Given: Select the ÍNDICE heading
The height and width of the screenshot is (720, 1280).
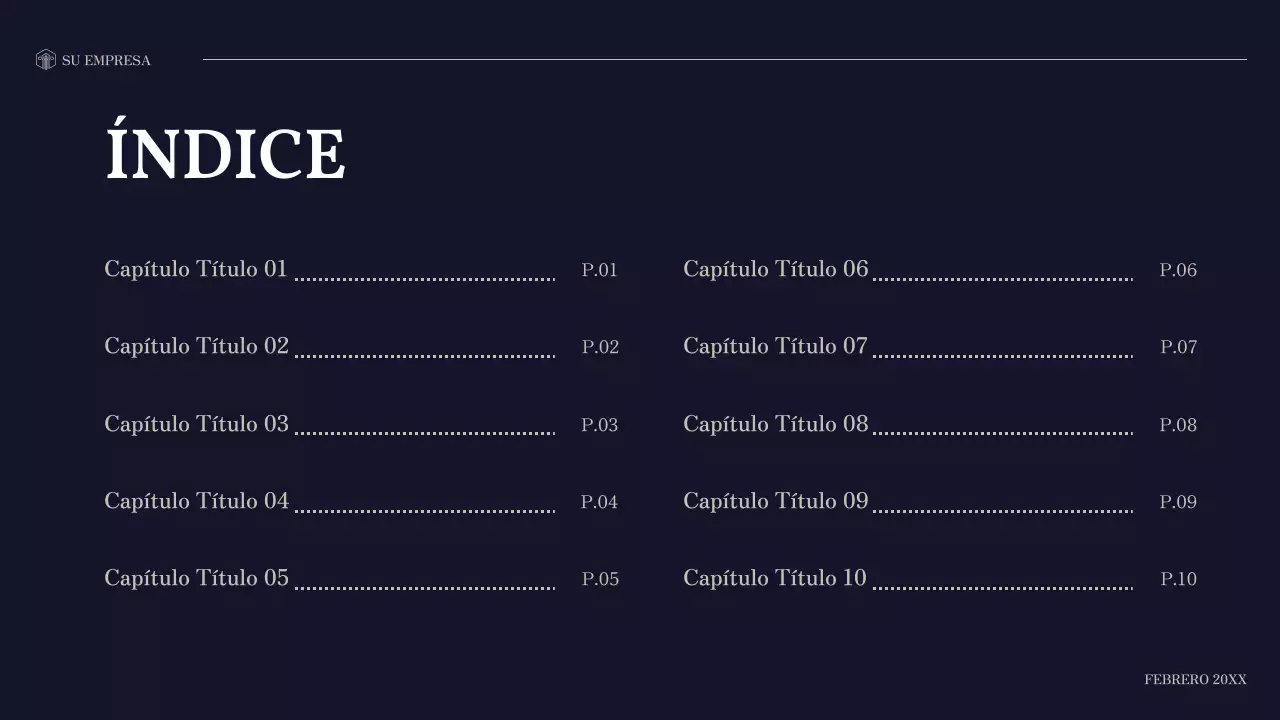Looking at the screenshot, I should coord(225,154).
